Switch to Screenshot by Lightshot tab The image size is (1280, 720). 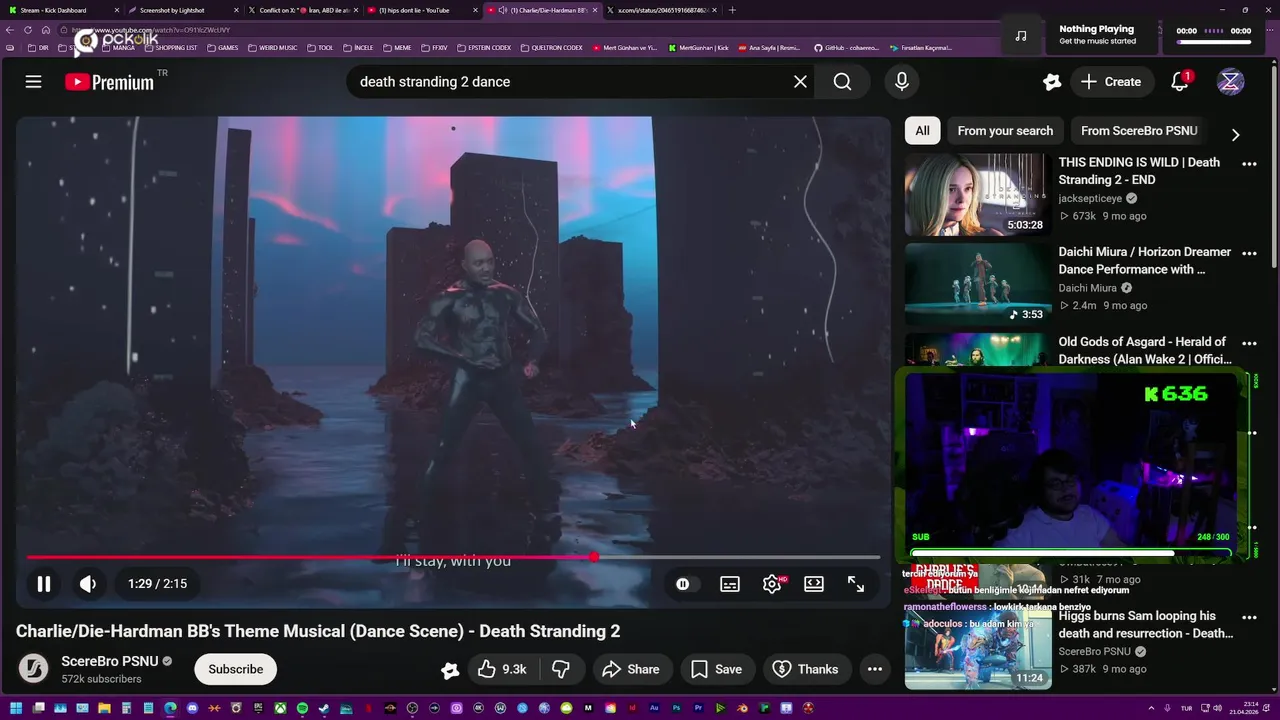180,10
